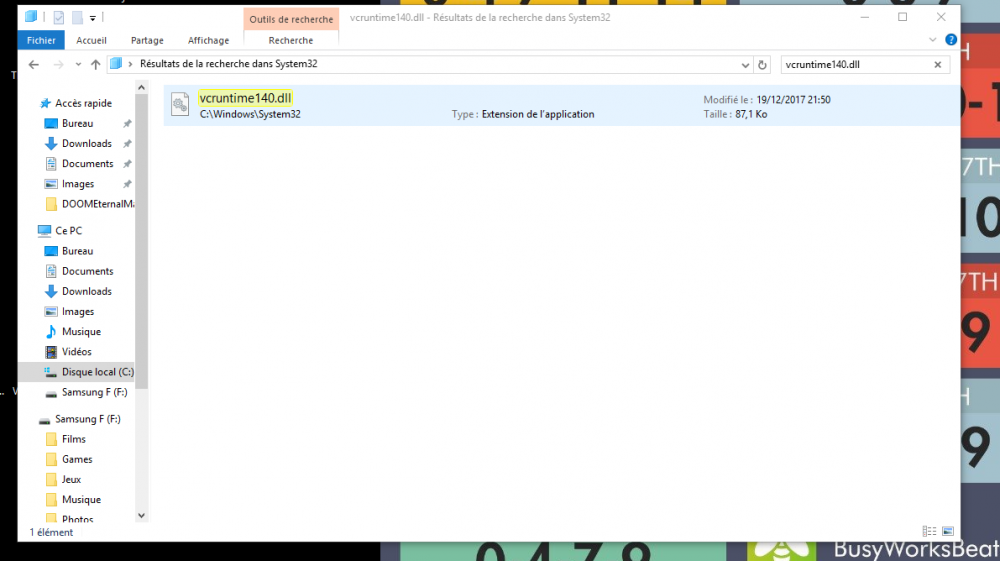Screen dimensions: 1000x561
Task: Open recent locations dropdown arrow
Action: click(x=78, y=64)
